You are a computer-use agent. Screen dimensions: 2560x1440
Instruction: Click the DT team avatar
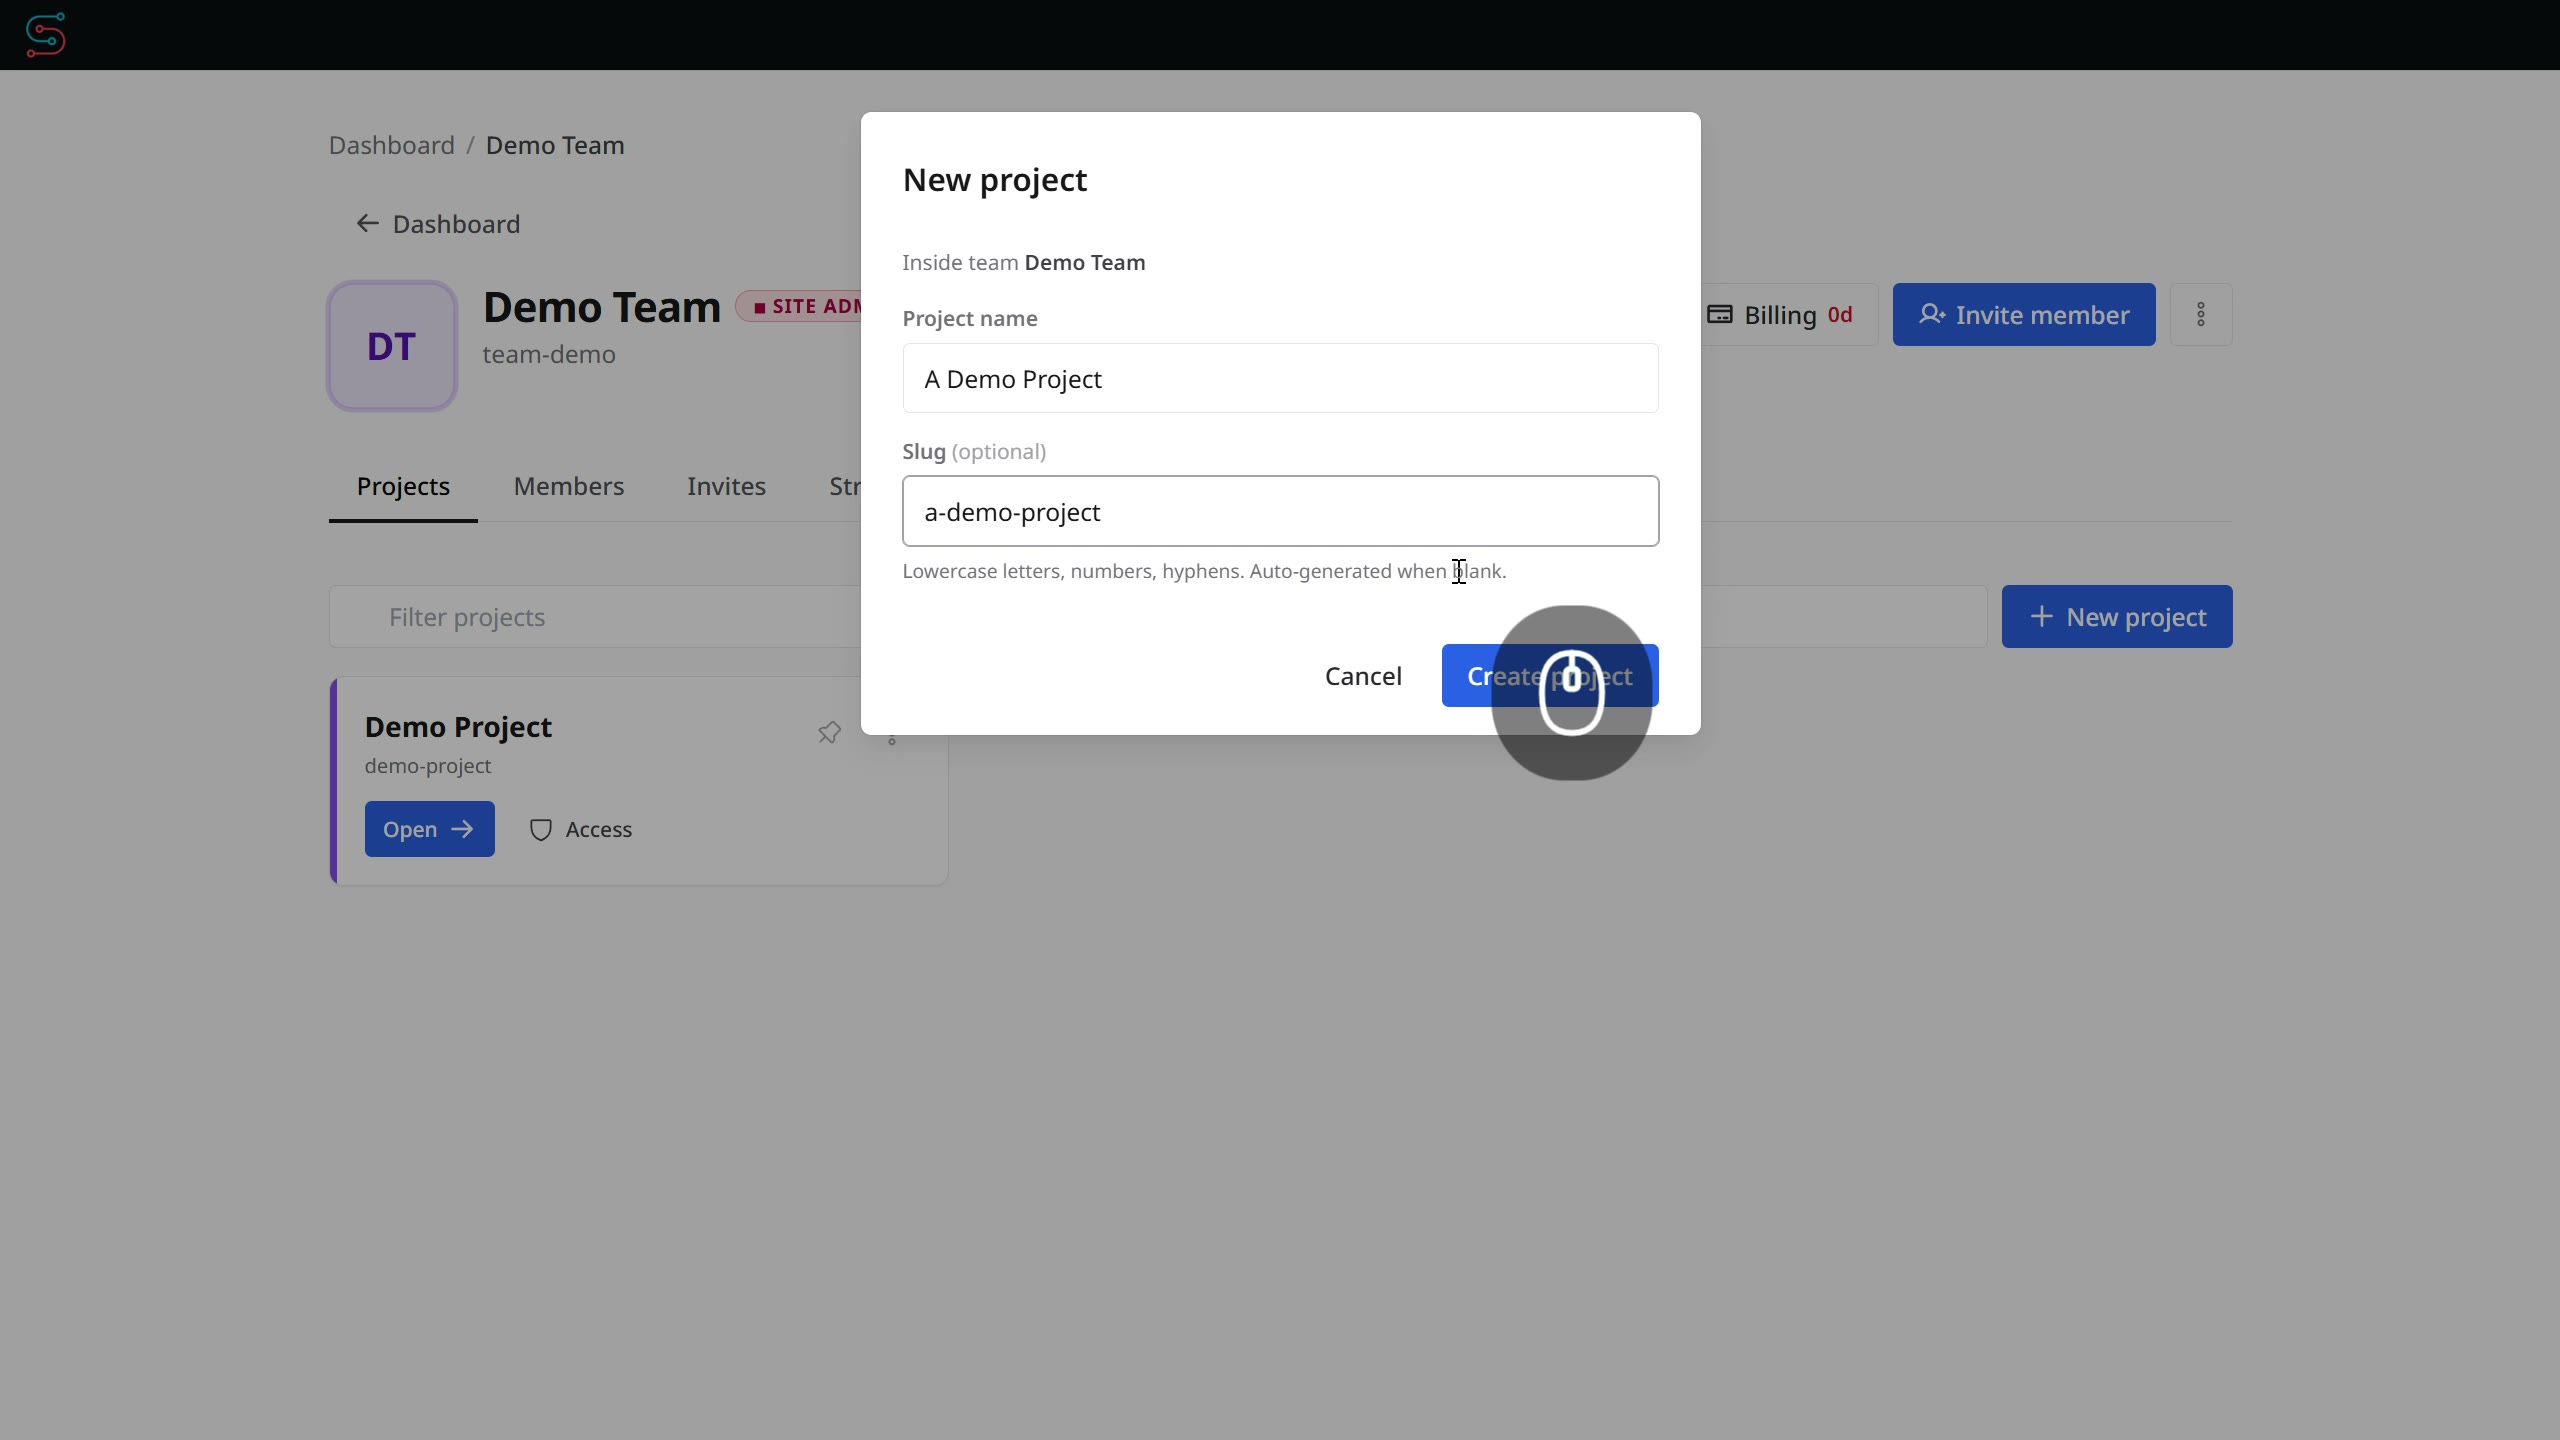click(x=392, y=346)
